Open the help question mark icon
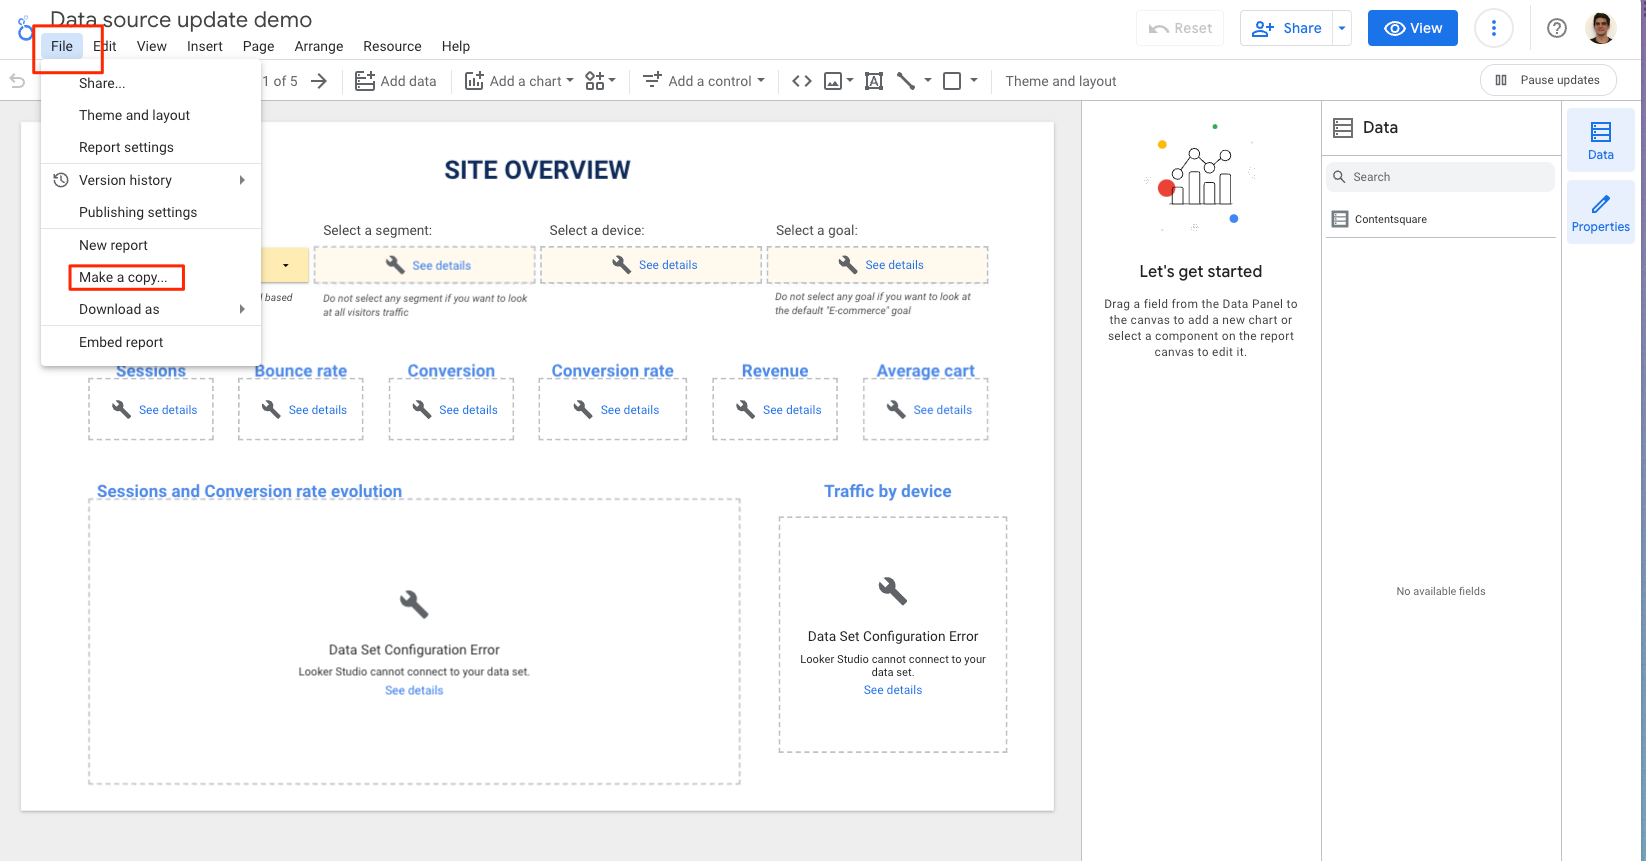This screenshot has width=1646, height=861. pyautogui.click(x=1557, y=28)
